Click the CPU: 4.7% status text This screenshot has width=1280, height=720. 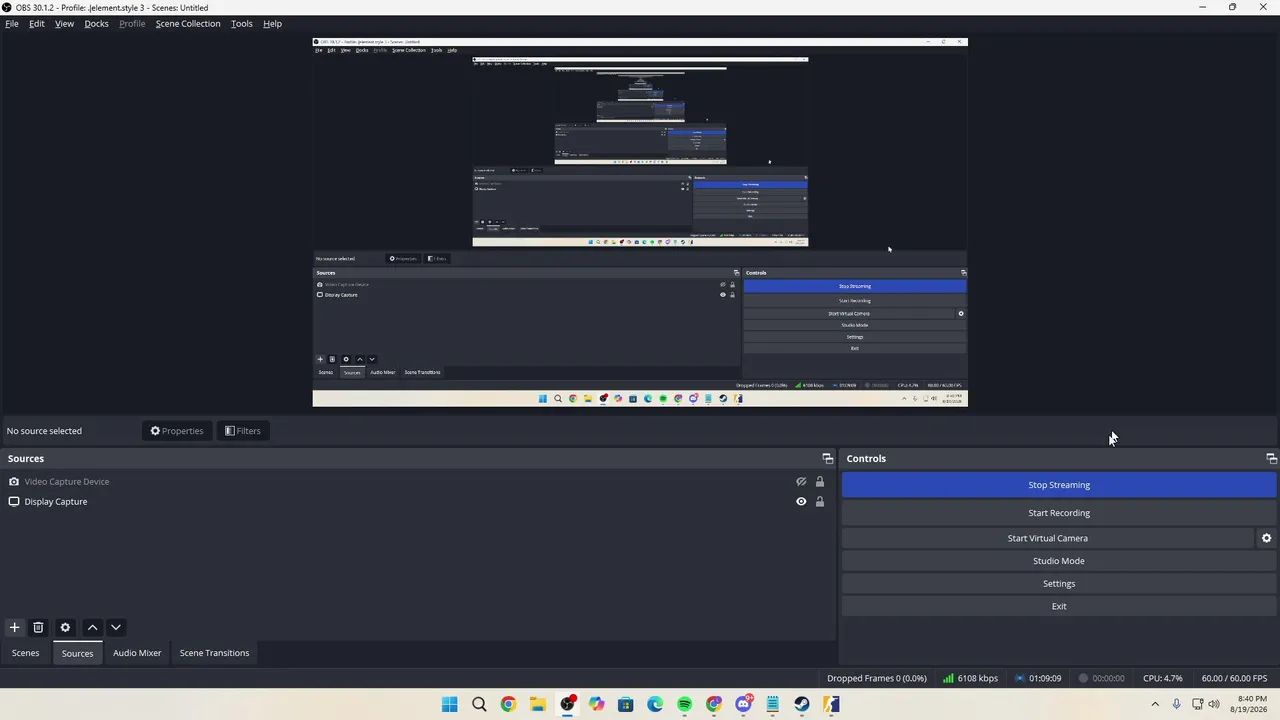tap(1163, 678)
